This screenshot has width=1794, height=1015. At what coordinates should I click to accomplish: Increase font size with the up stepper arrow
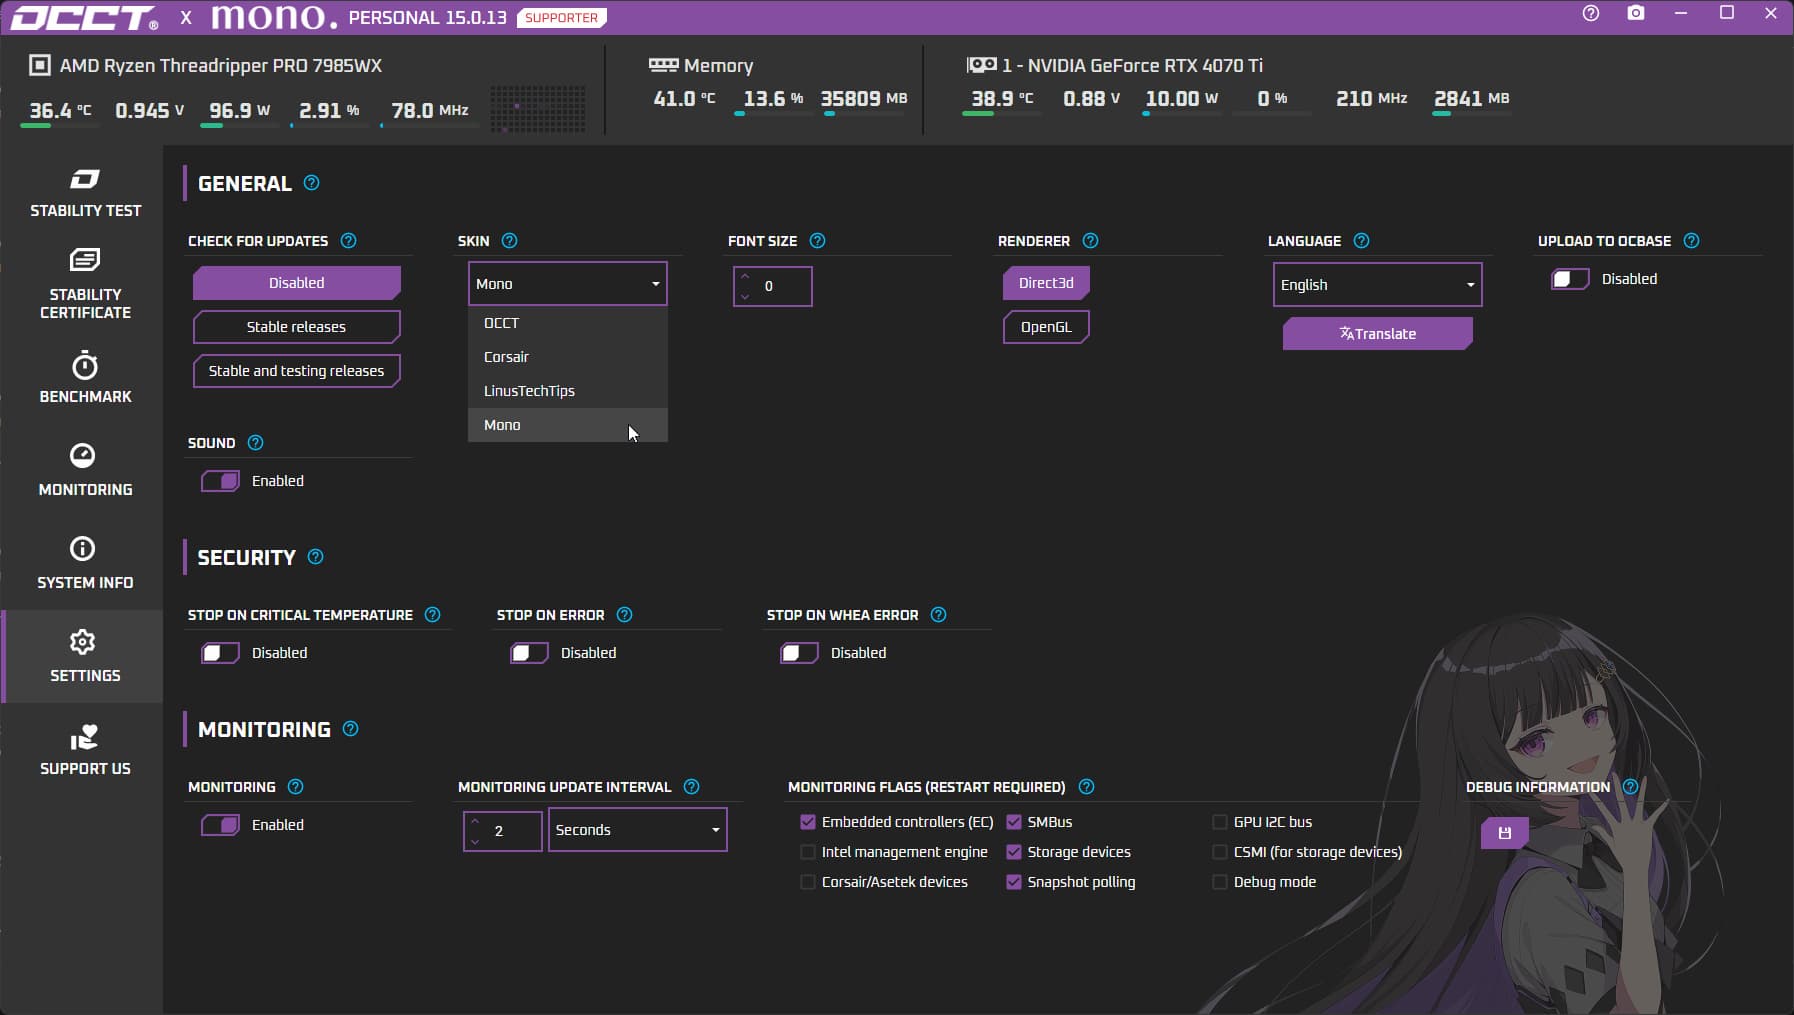pos(745,277)
